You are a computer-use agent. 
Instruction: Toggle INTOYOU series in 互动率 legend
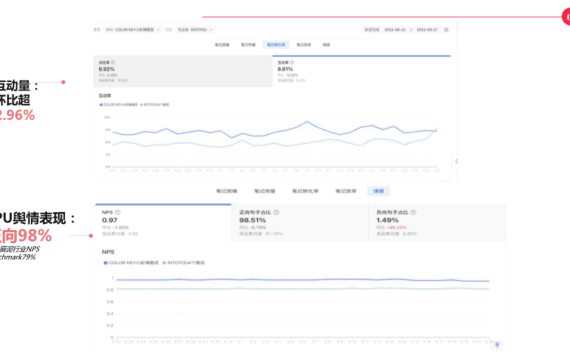(154, 105)
